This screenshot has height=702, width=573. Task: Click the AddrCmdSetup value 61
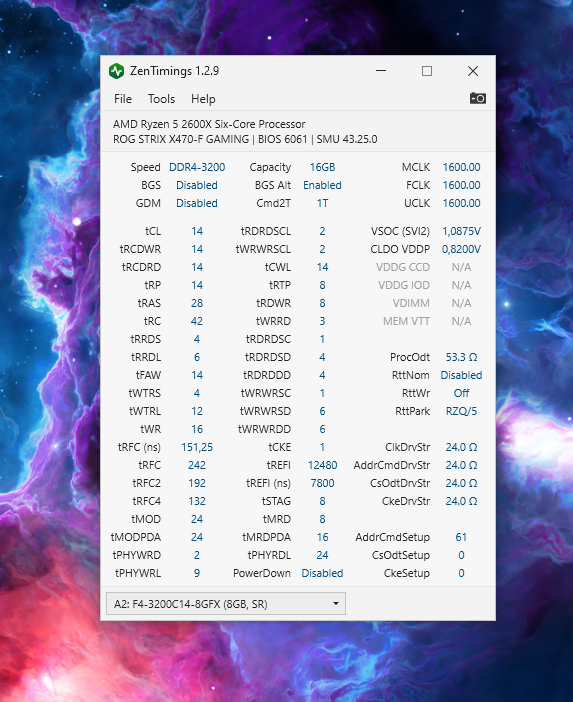(462, 537)
